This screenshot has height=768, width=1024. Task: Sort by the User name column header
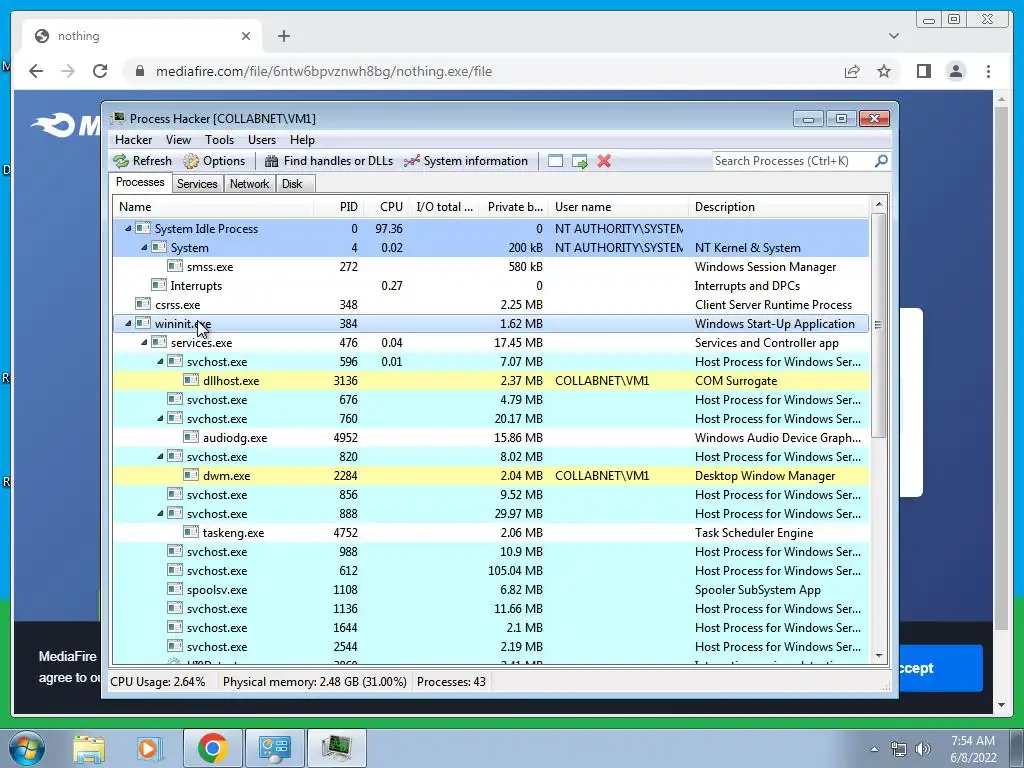coord(618,207)
